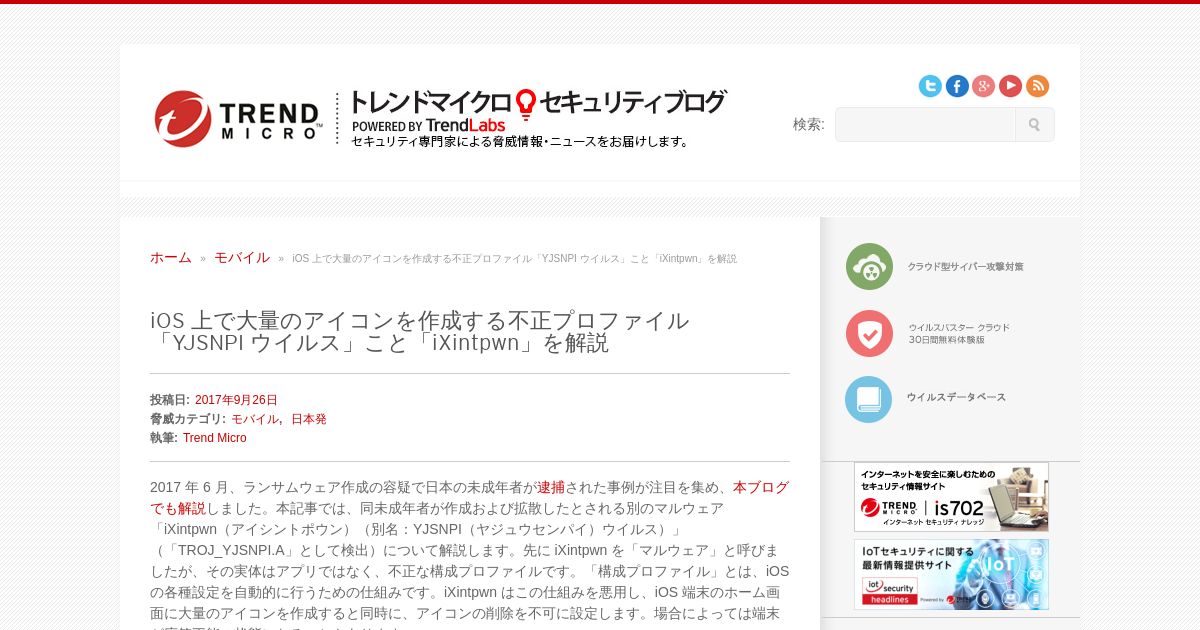Open the YouTube social icon
This screenshot has width=1200, height=630.
click(x=1011, y=86)
